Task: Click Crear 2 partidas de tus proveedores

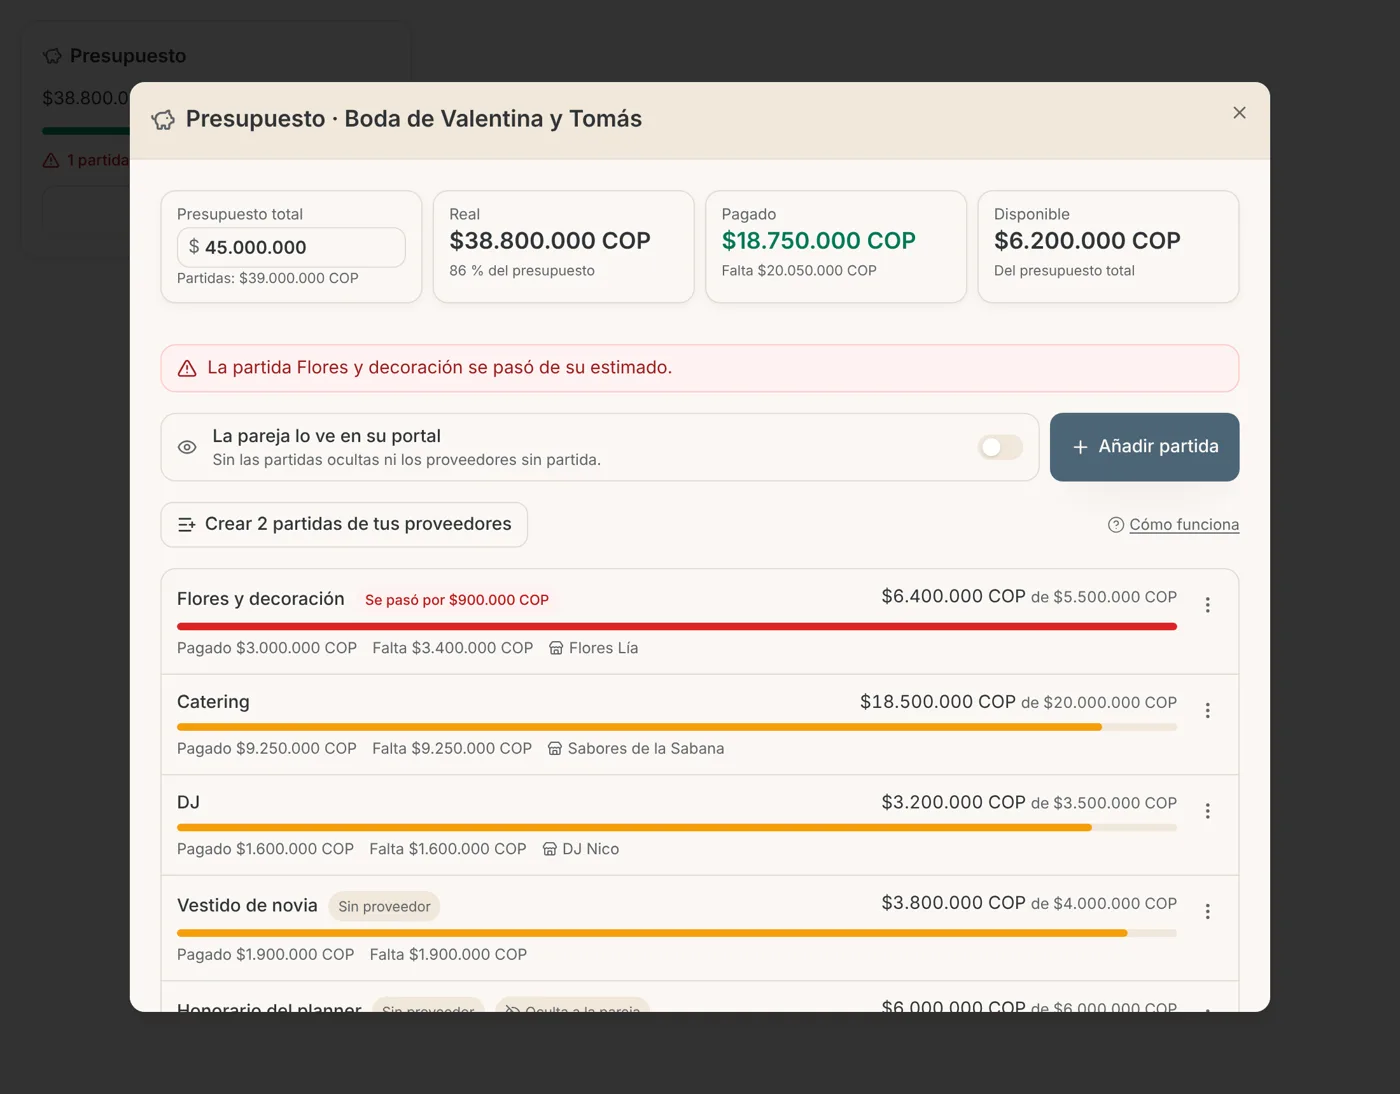Action: [x=344, y=524]
